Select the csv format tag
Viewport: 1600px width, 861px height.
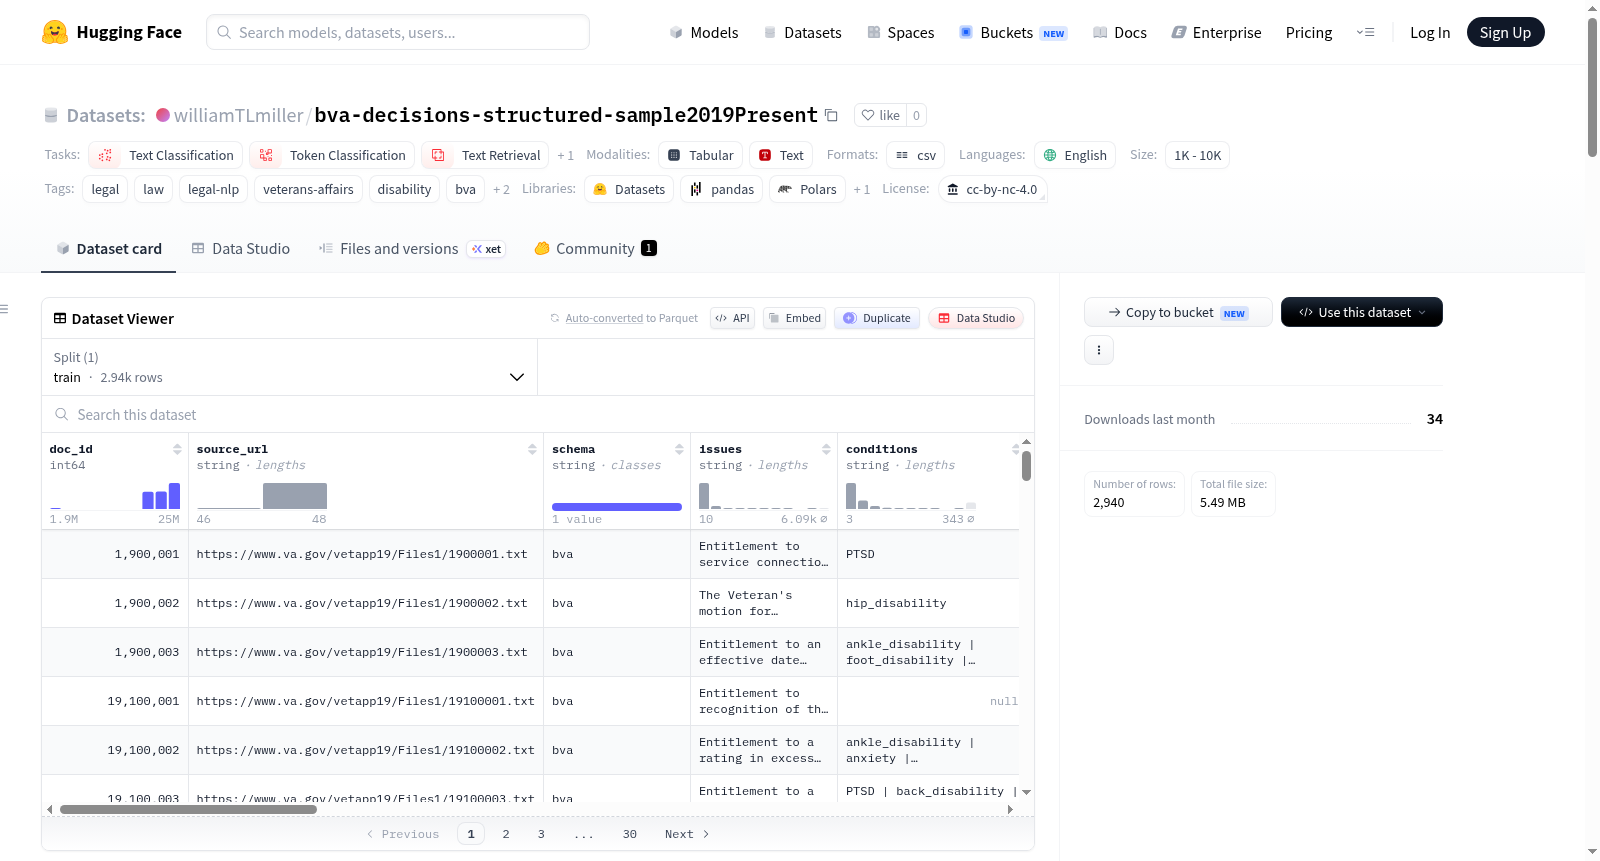coord(915,155)
